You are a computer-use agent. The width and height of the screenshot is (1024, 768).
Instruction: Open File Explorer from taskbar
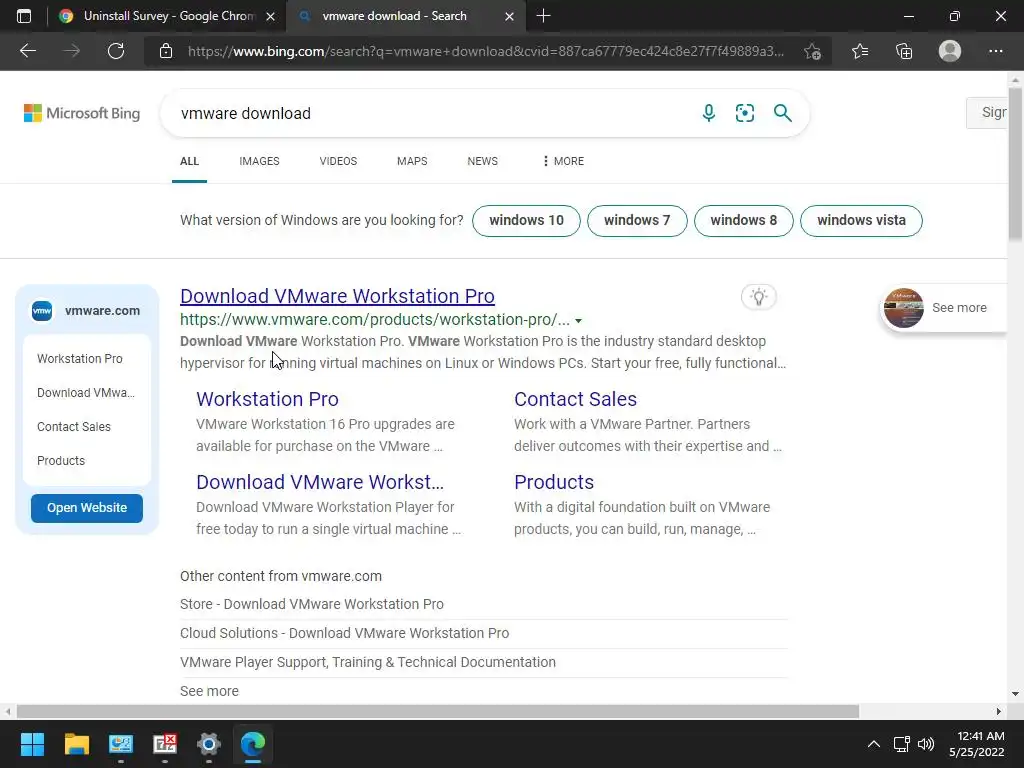[x=76, y=744]
